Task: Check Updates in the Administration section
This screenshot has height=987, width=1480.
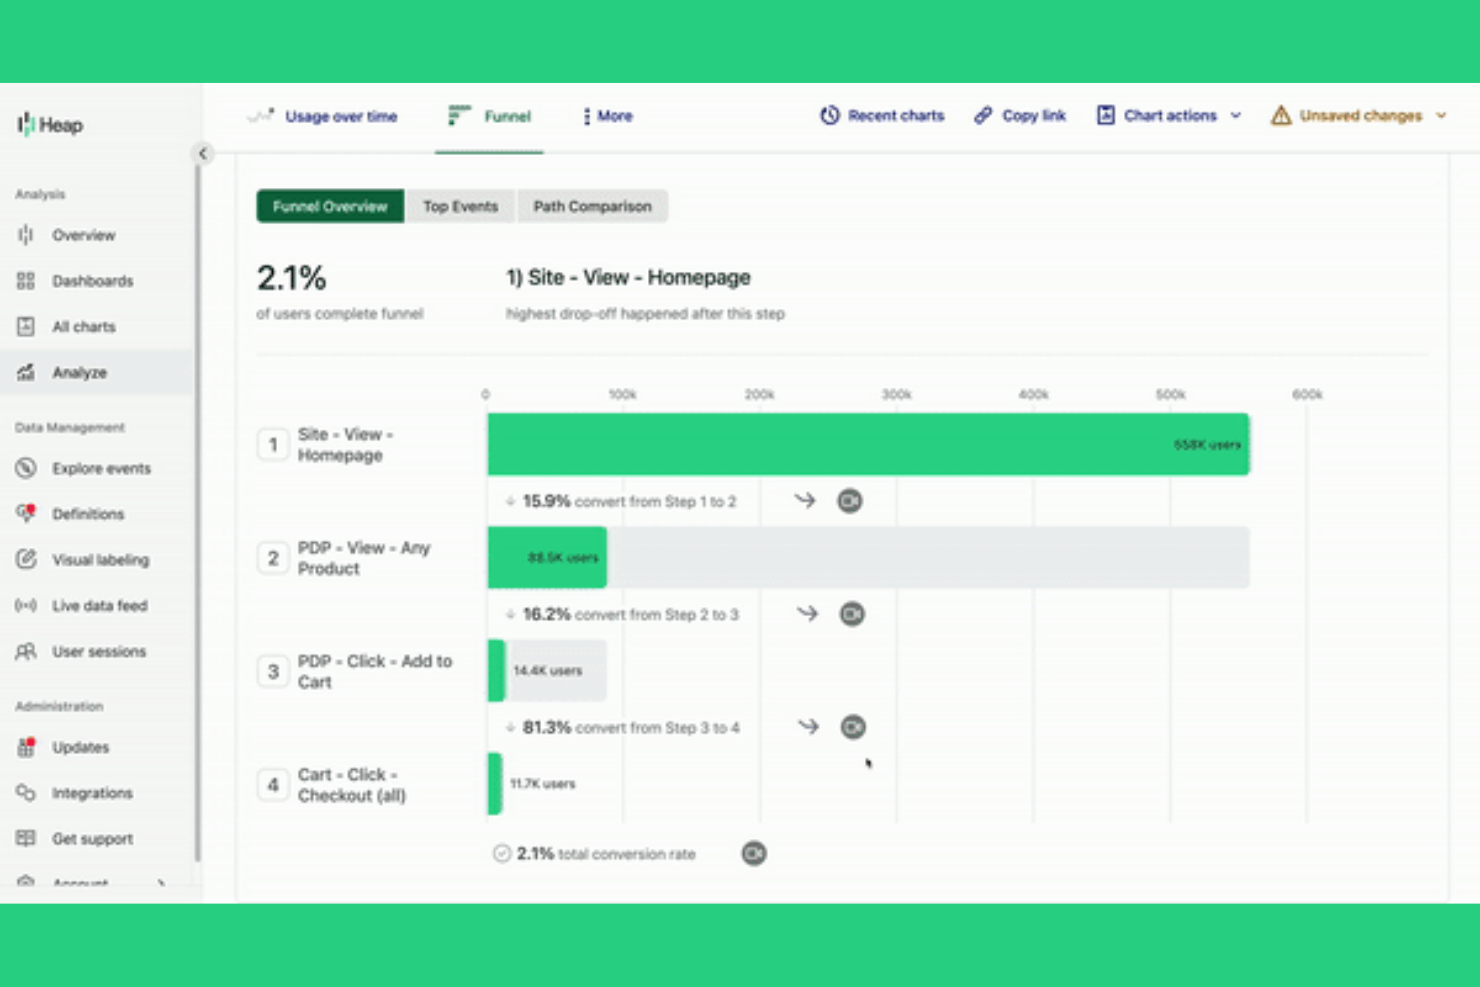Action: pyautogui.click(x=80, y=747)
